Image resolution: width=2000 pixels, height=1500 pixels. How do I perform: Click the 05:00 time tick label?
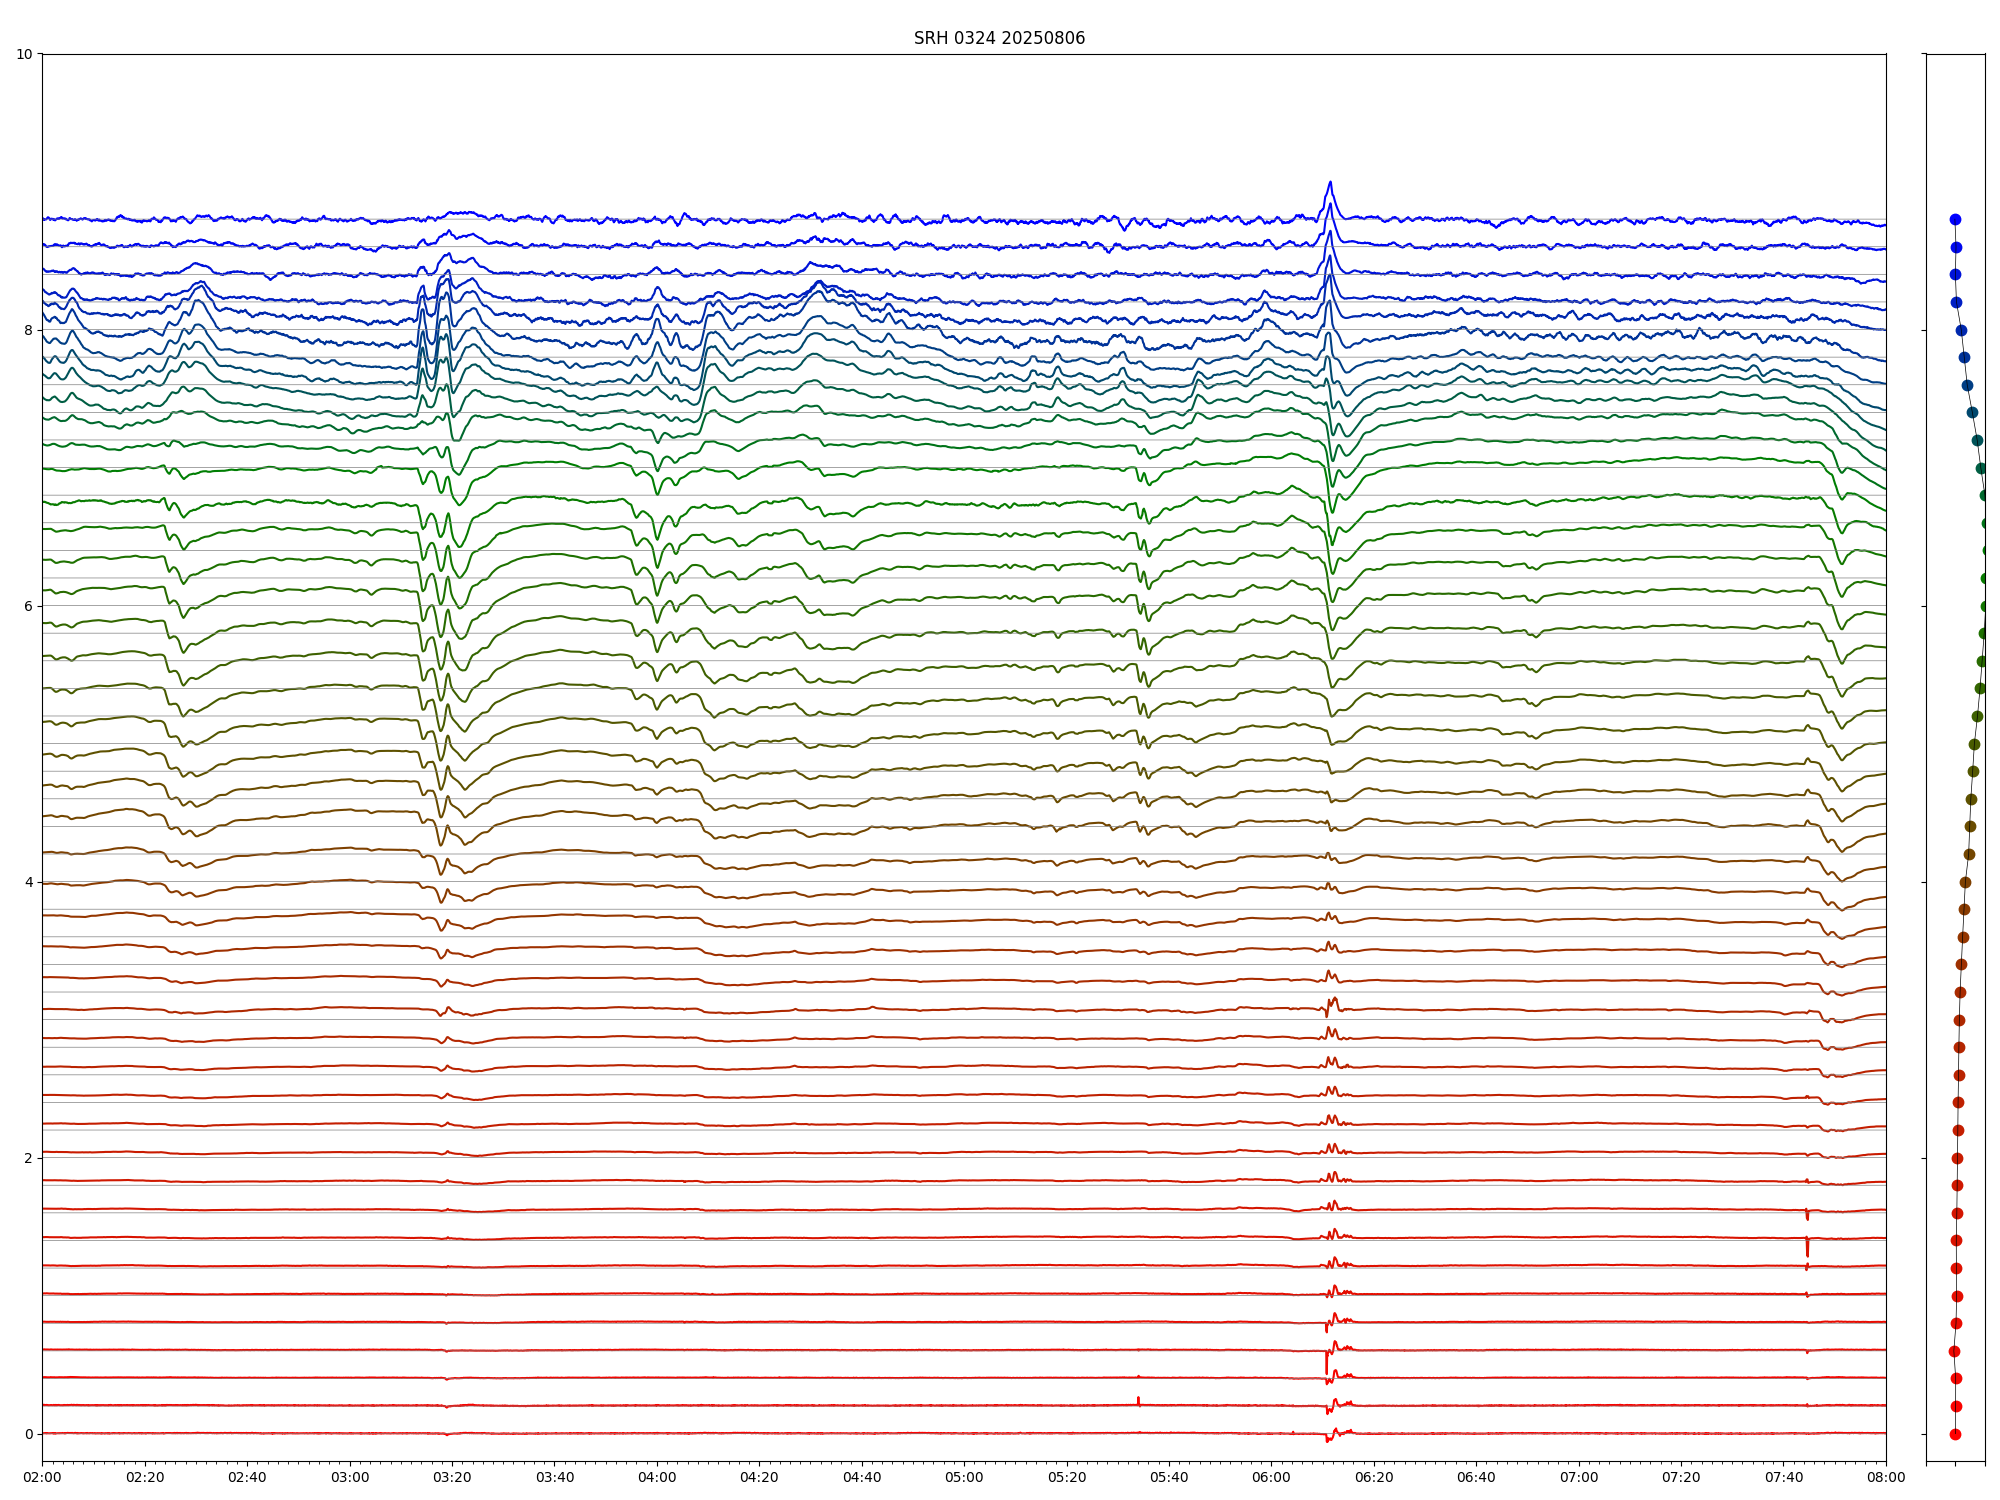point(964,1477)
